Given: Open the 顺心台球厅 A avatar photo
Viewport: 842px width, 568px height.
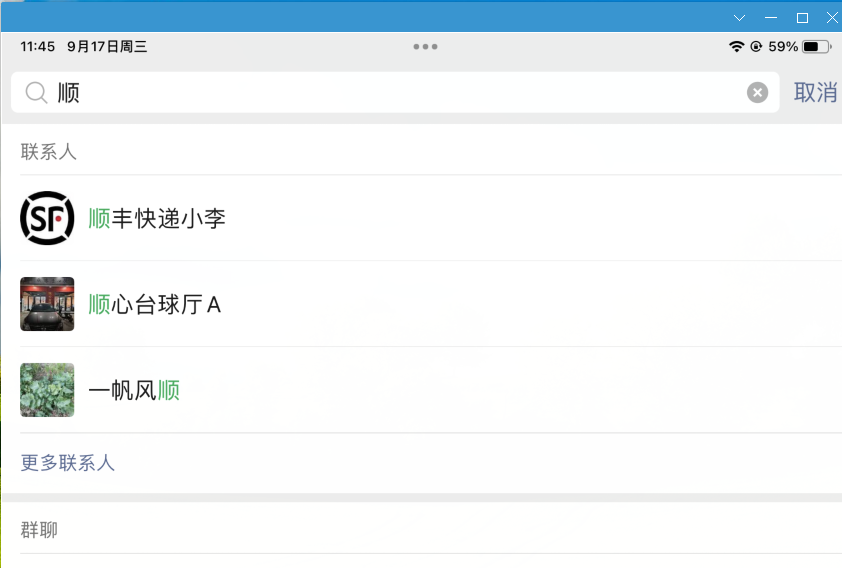Looking at the screenshot, I should pos(47,304).
